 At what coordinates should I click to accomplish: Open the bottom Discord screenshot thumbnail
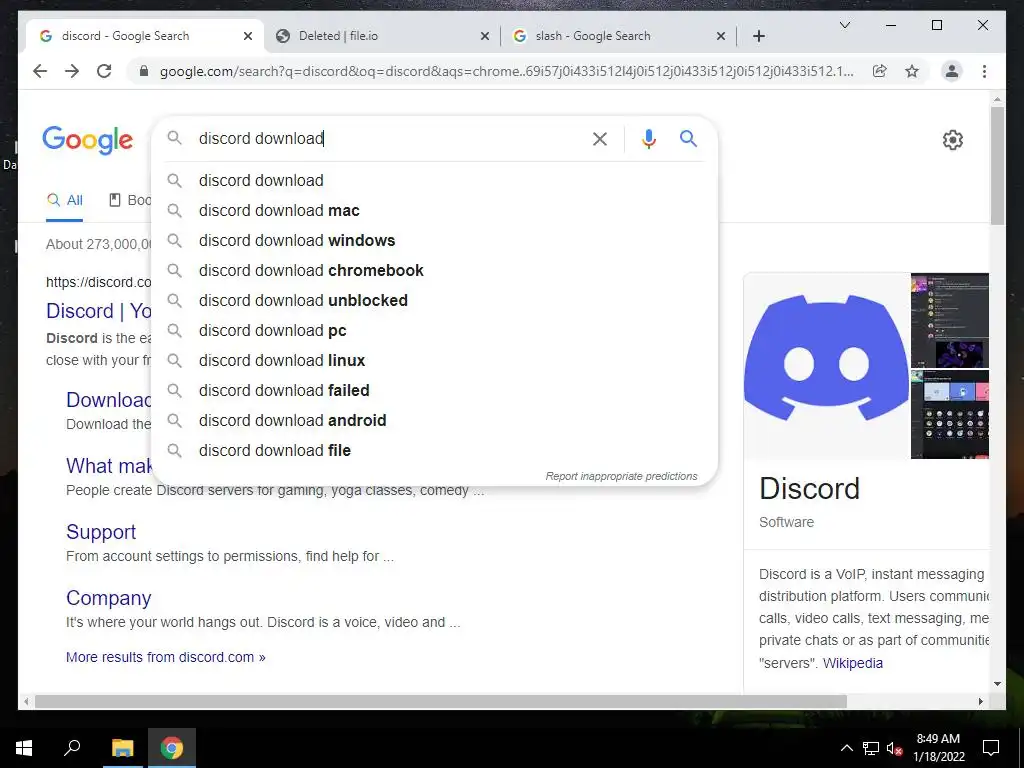950,415
